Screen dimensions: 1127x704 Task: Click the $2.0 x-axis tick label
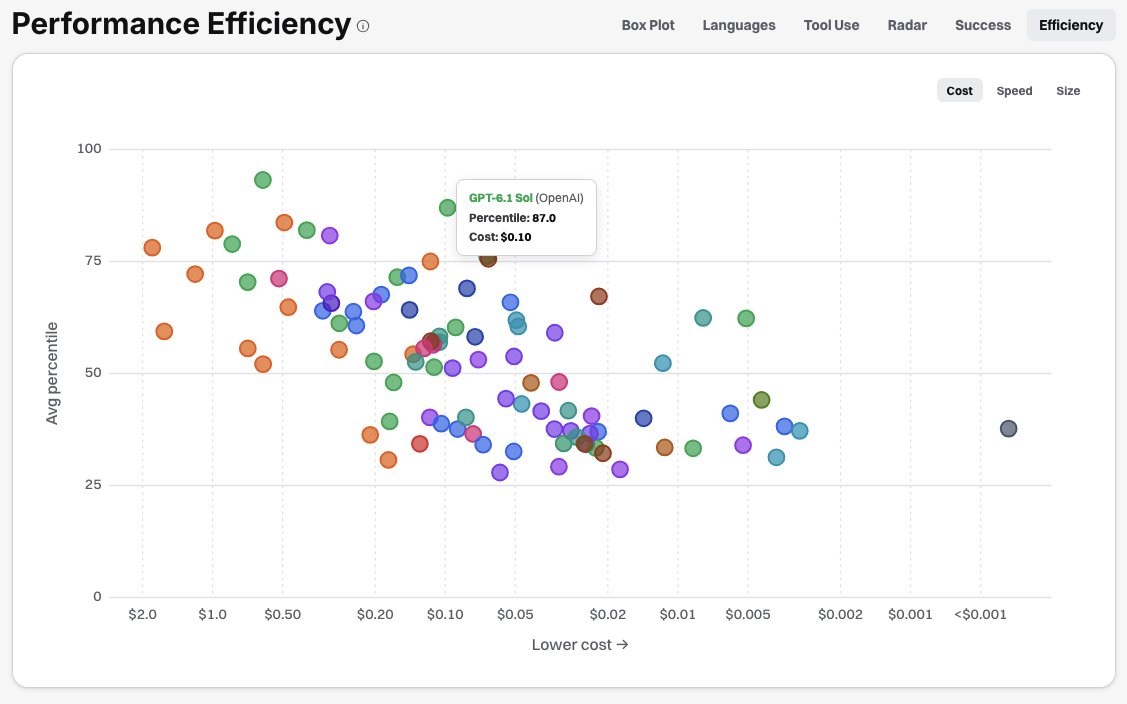(142, 615)
